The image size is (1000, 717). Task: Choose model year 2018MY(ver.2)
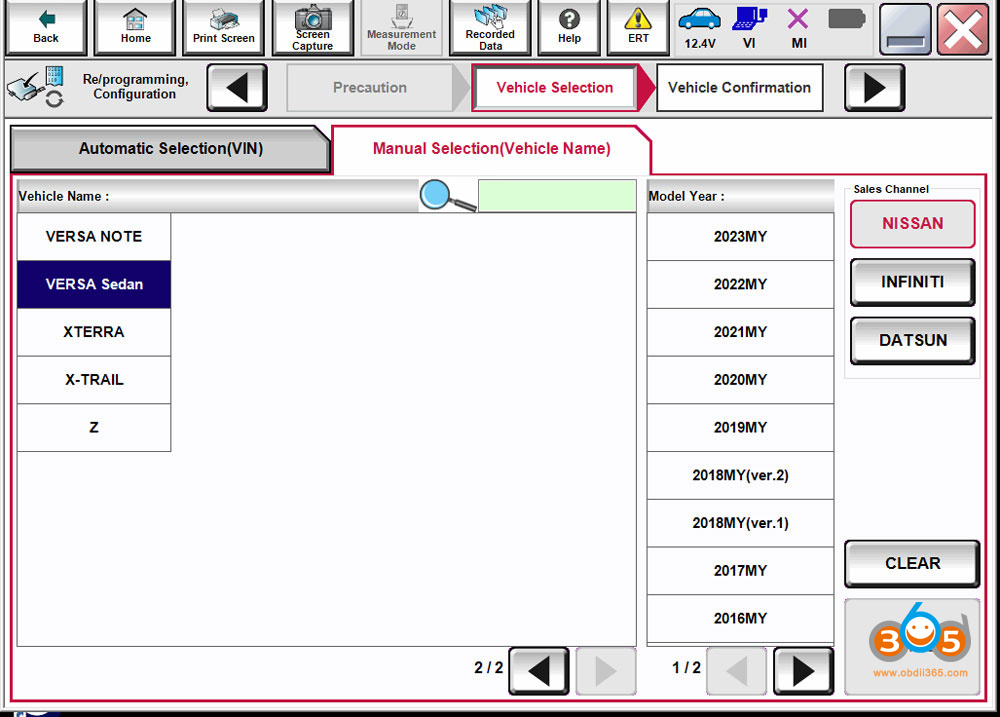click(x=740, y=476)
